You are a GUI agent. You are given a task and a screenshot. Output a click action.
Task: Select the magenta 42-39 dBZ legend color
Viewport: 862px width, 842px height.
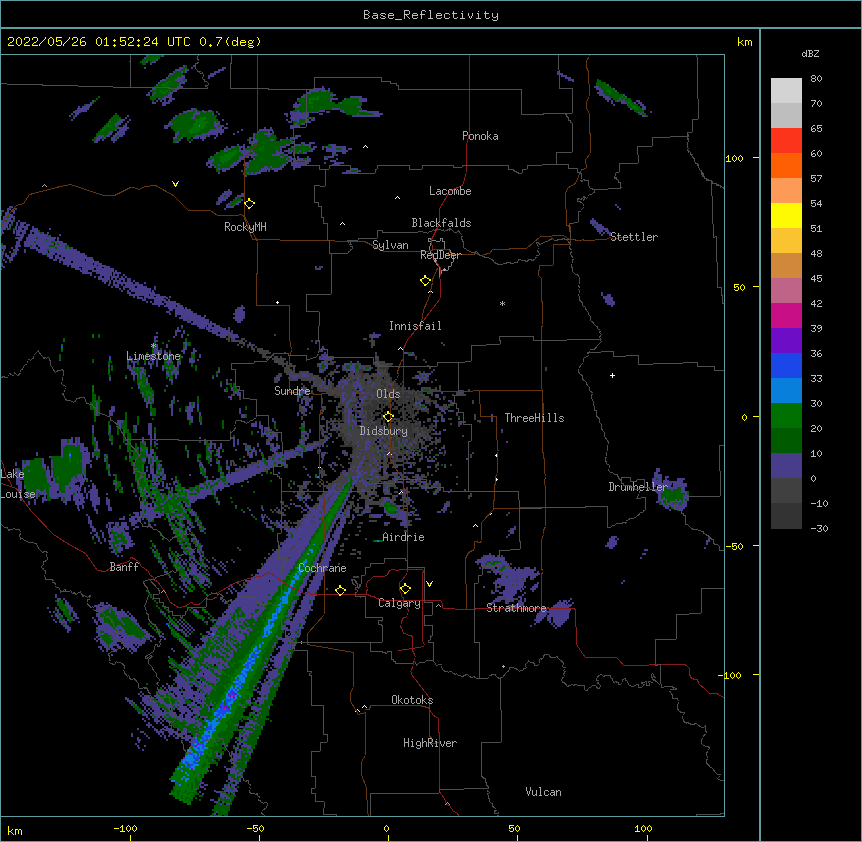(x=786, y=315)
